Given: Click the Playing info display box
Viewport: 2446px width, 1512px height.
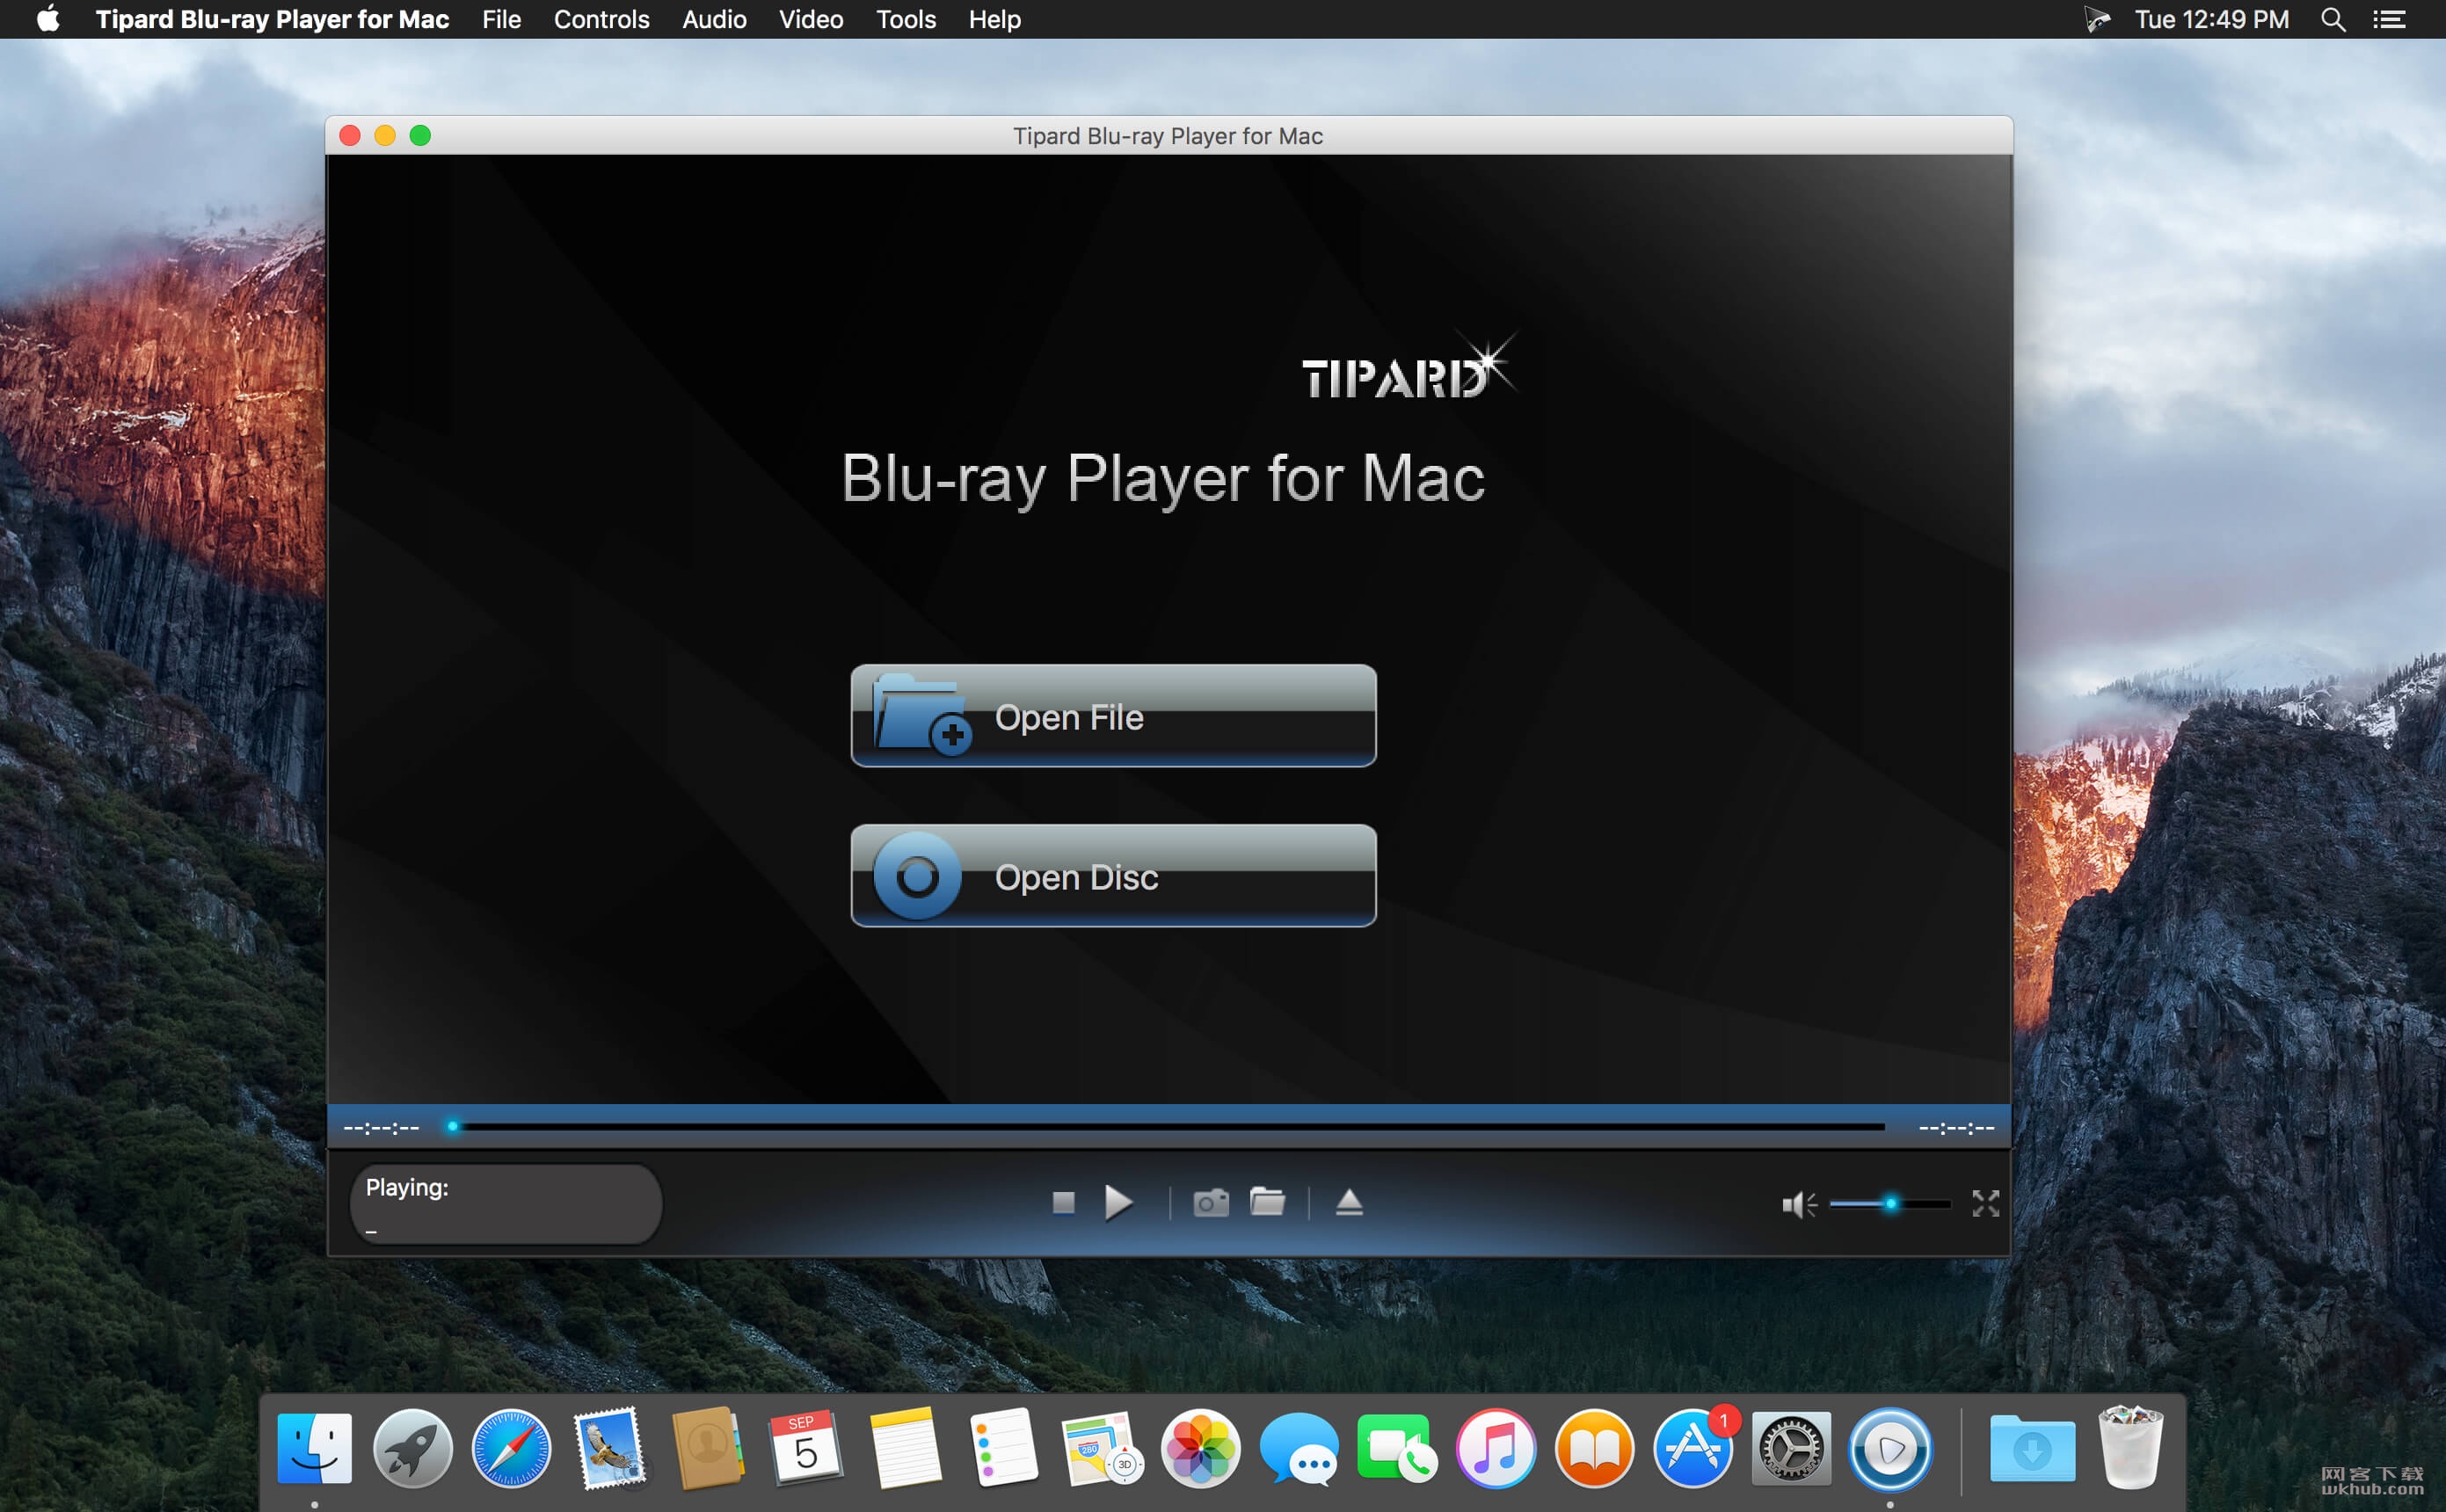Looking at the screenshot, I should [x=506, y=1204].
